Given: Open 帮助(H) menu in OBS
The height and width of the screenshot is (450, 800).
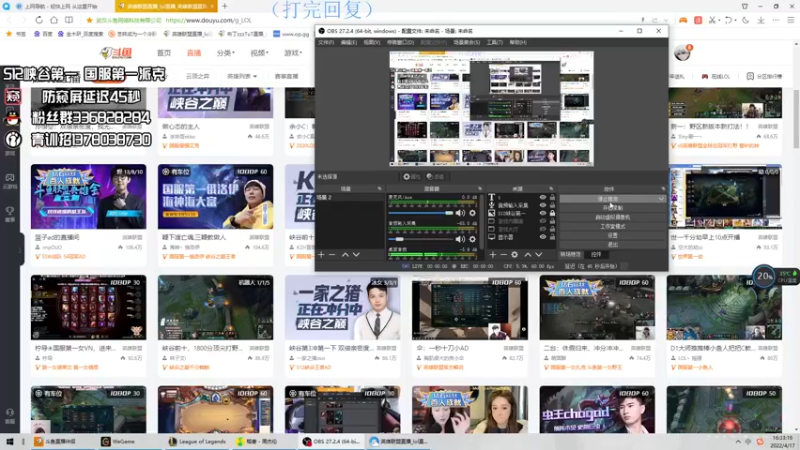Looking at the screenshot, I should coord(518,42).
